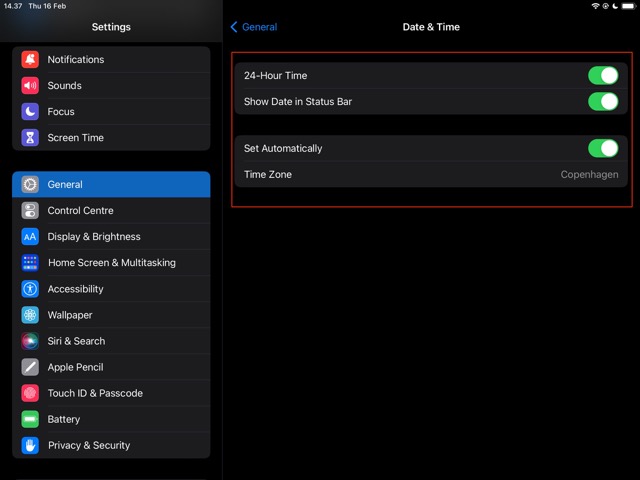This screenshot has width=640, height=480.
Task: Tap the Screen Time hourglass icon
Action: click(30, 138)
